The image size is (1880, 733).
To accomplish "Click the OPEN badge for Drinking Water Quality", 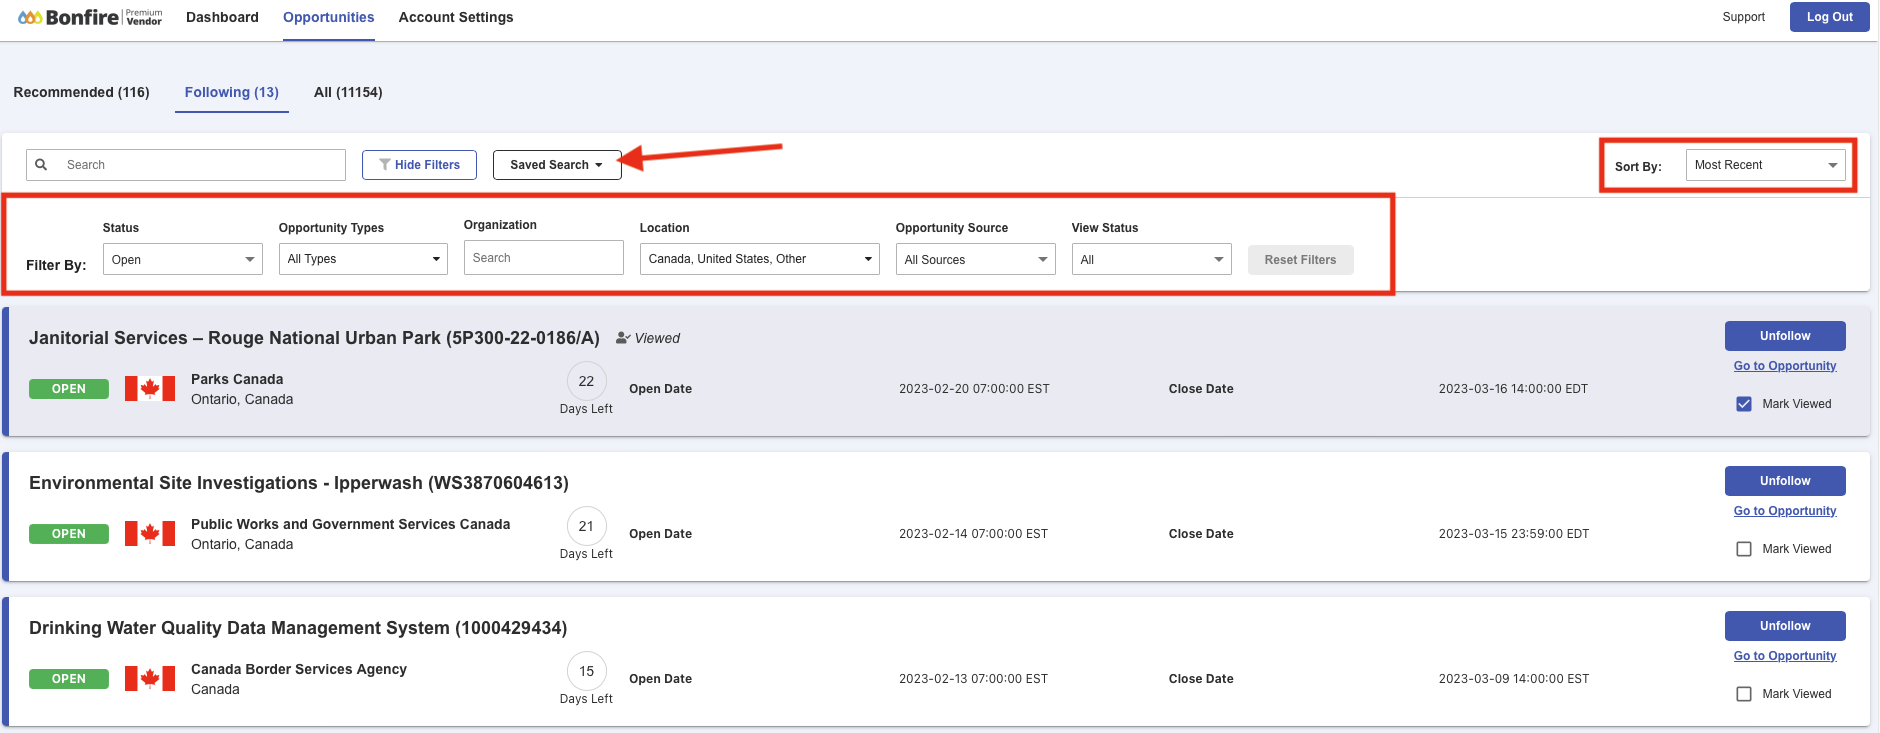I will pyautogui.click(x=69, y=679).
